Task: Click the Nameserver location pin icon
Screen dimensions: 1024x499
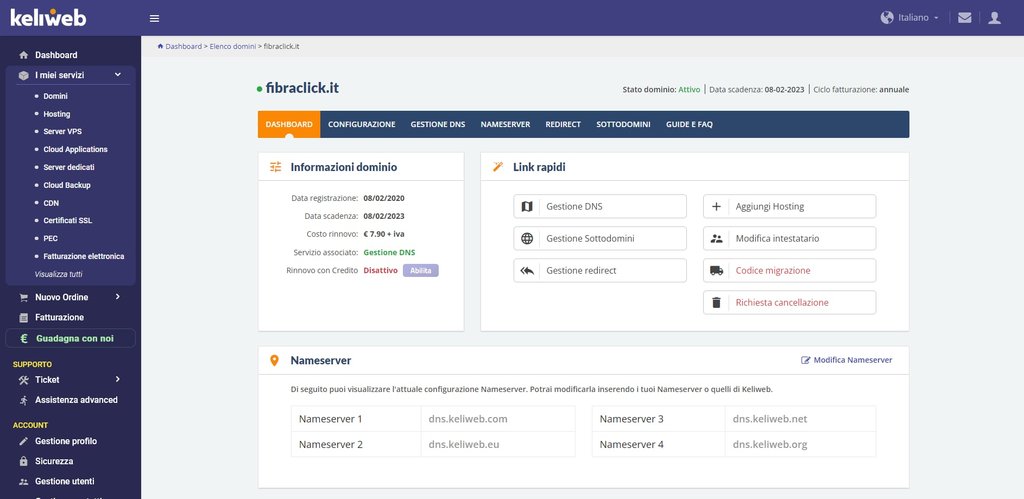Action: click(275, 361)
